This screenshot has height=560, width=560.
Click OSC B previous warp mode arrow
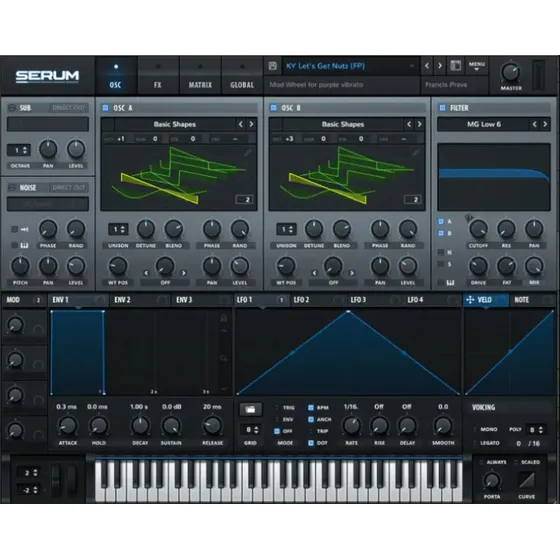(314, 273)
